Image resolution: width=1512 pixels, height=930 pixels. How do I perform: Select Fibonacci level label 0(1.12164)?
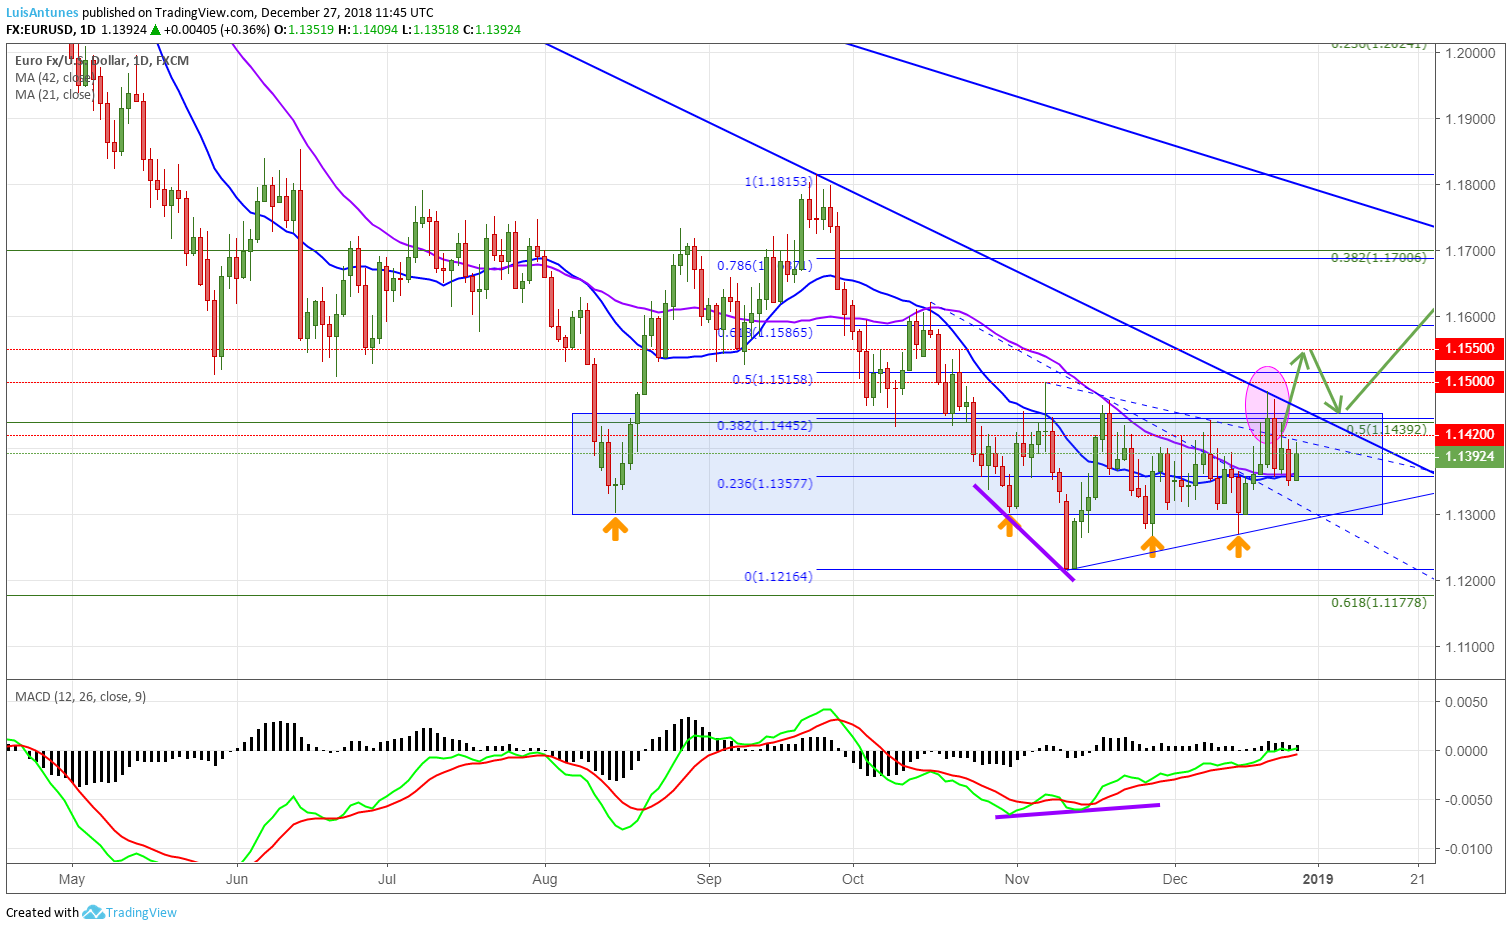[x=778, y=577]
